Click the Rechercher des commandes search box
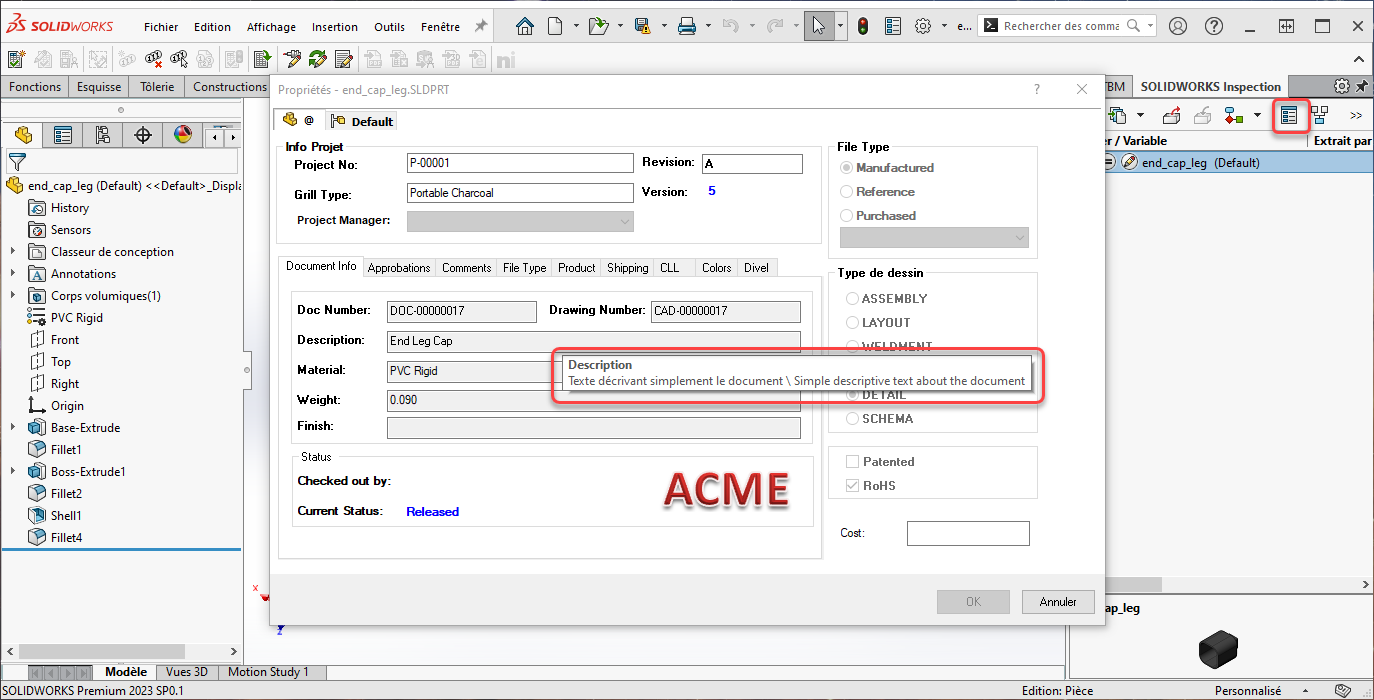The image size is (1374, 700). coord(1068,26)
